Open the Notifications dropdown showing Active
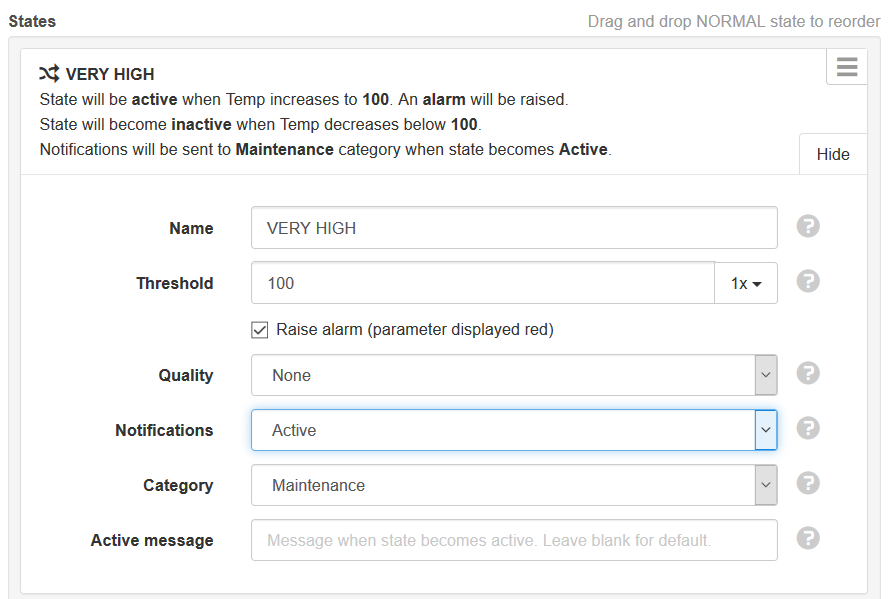 click(514, 430)
